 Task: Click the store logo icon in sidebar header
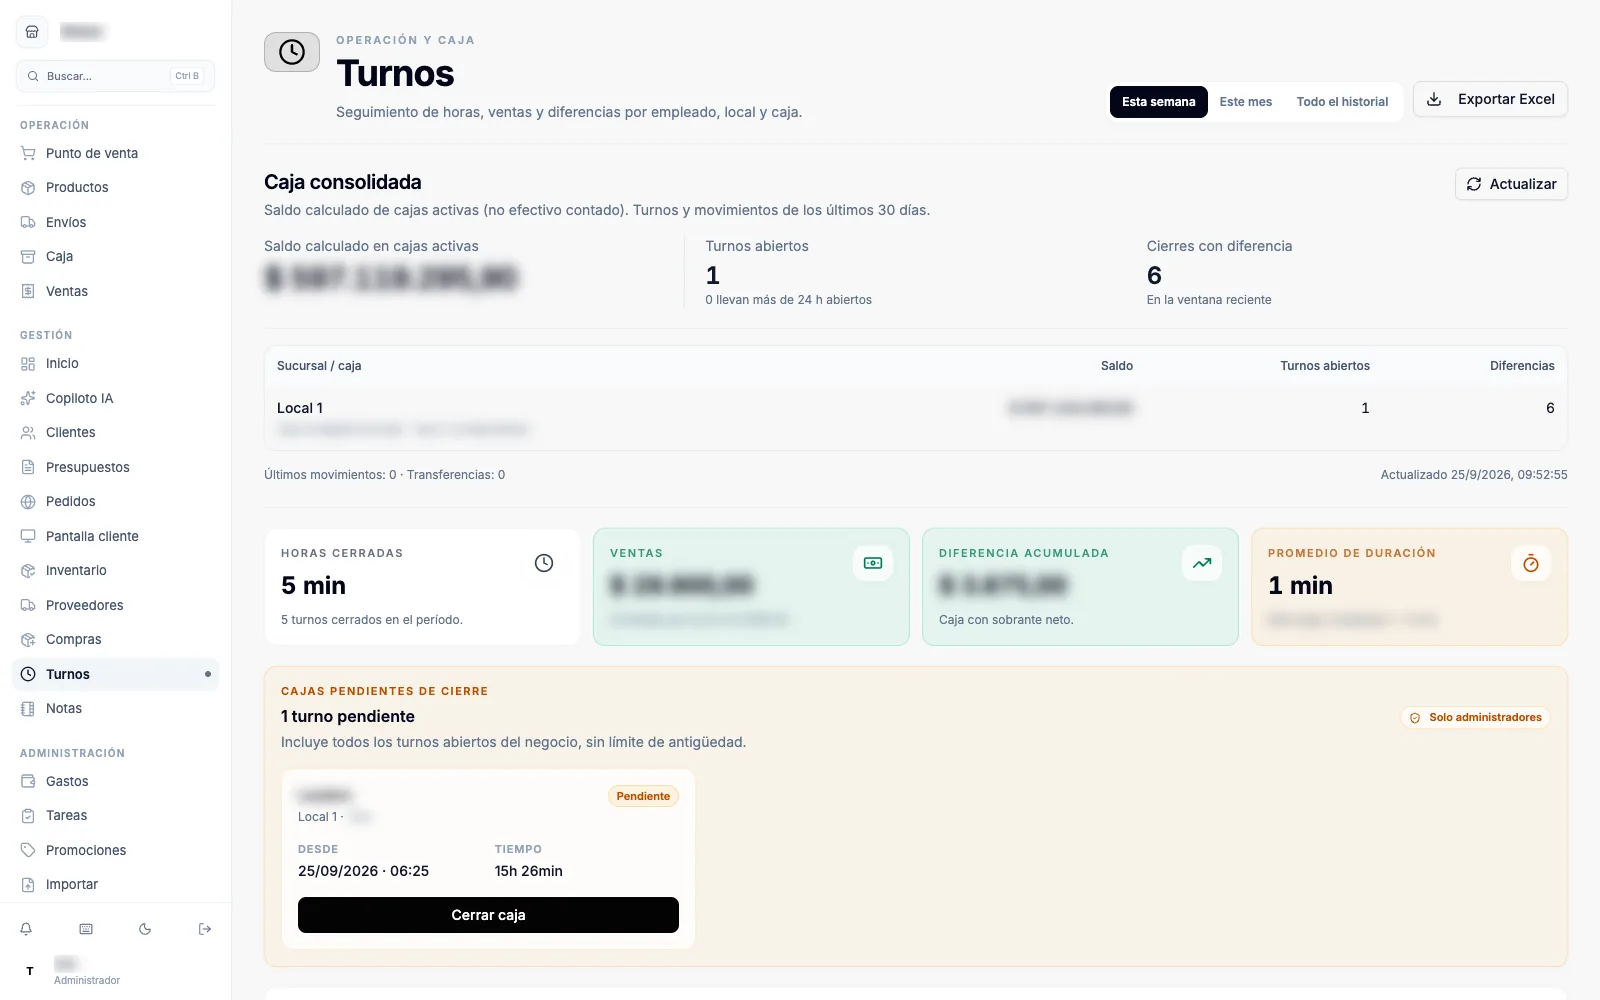[x=32, y=32]
